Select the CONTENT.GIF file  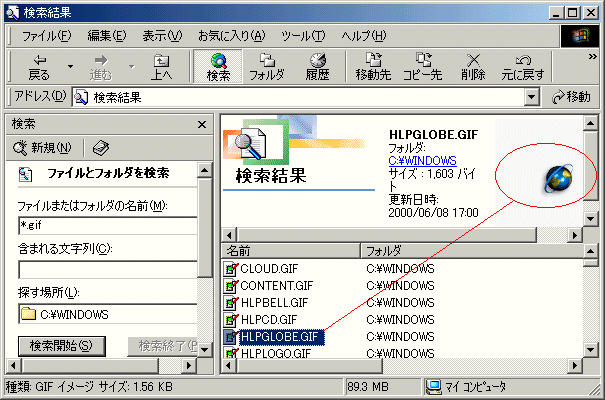click(x=276, y=285)
